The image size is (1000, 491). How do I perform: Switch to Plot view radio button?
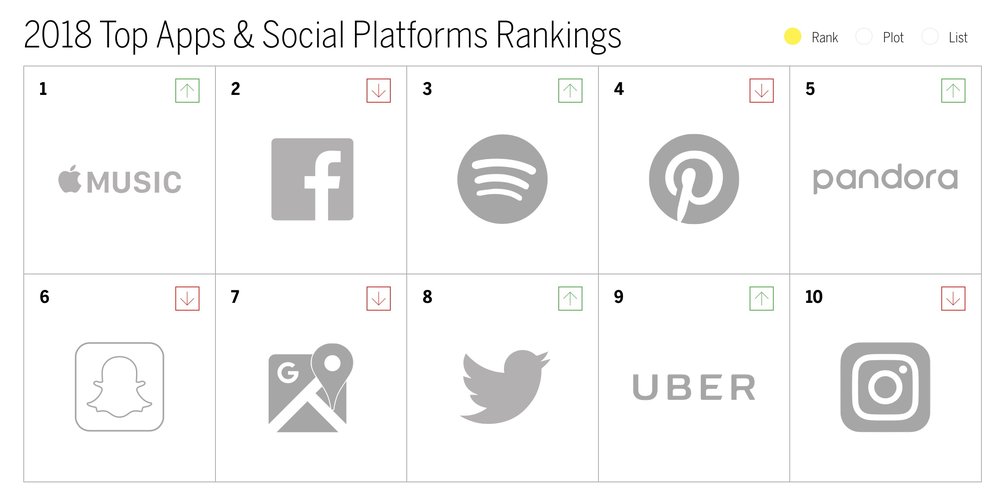(x=864, y=37)
